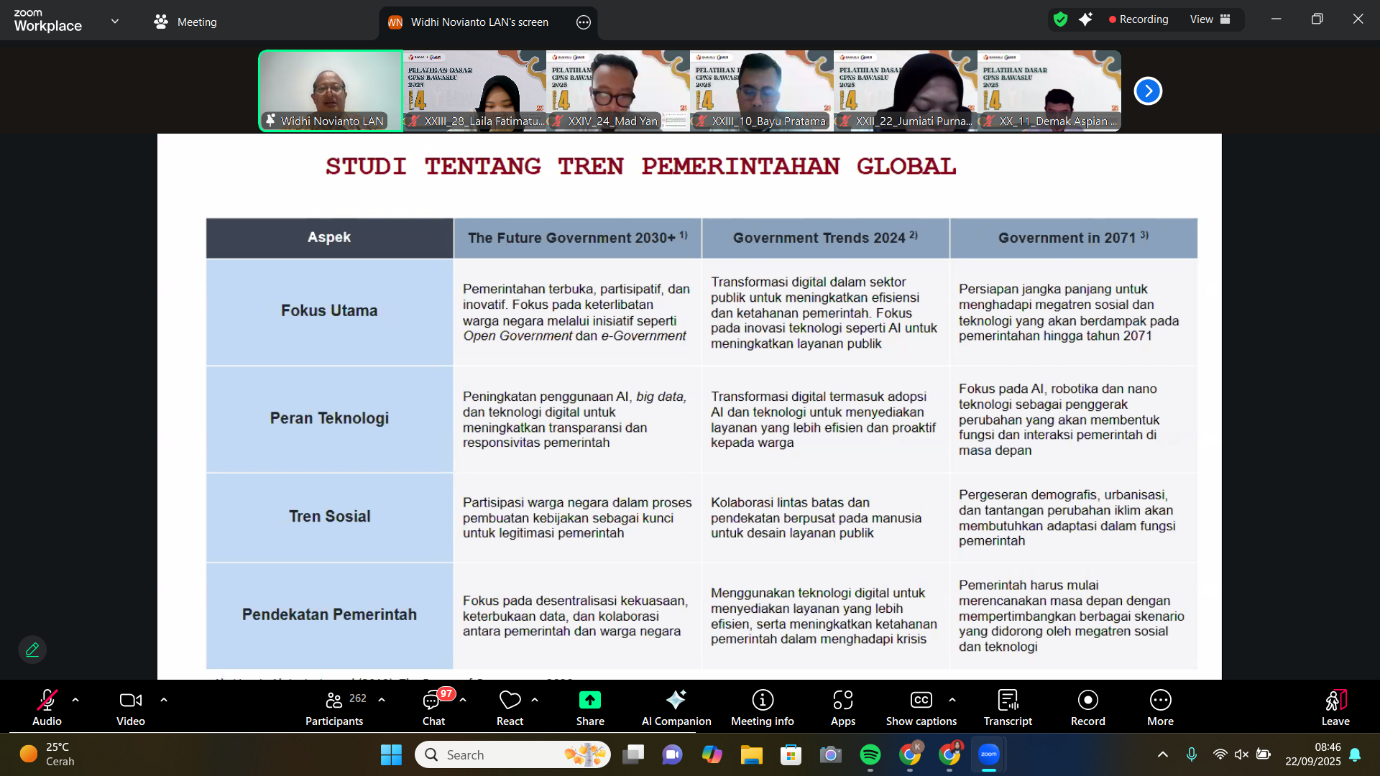Leave the meeting
The image size is (1380, 776).
1335,707
